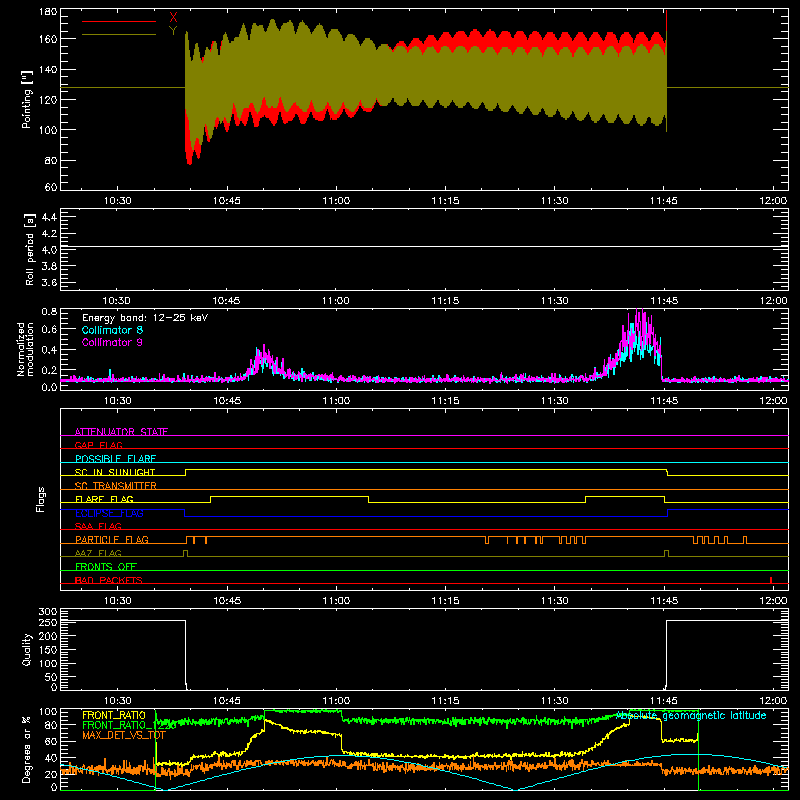Click the cyan 'Collimator 8' legend label

click(x=112, y=330)
